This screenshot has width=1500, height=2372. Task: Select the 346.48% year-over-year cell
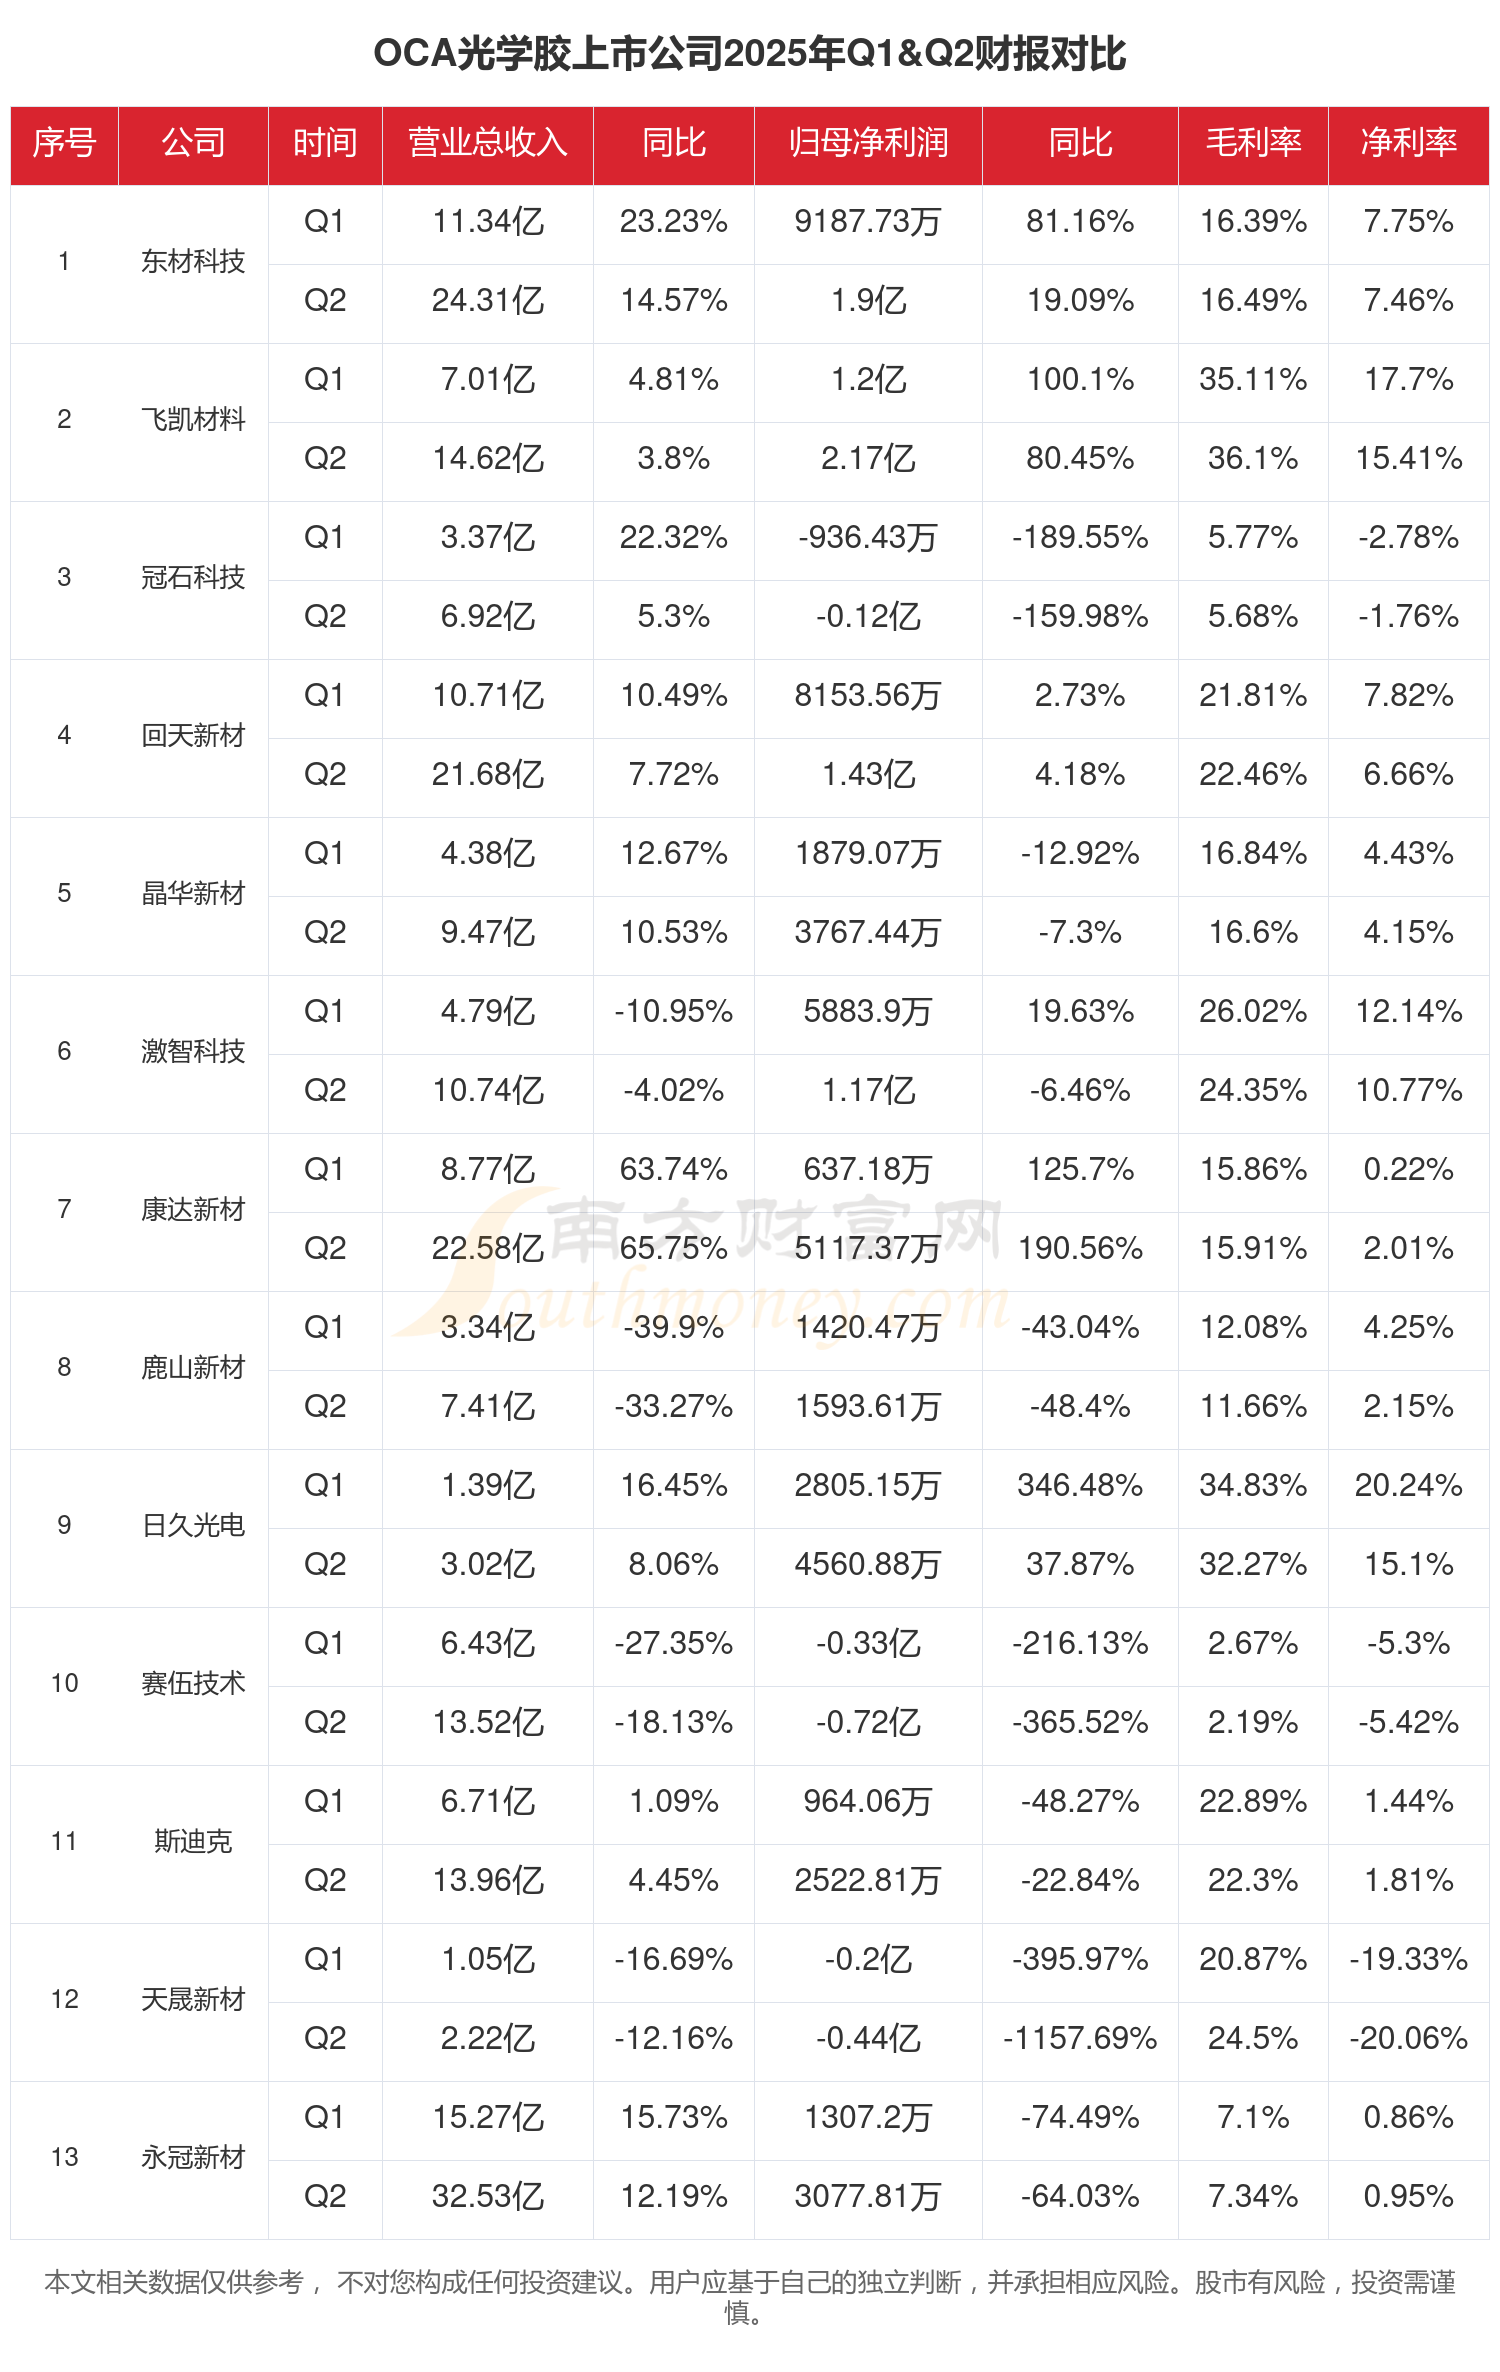tap(1080, 1486)
